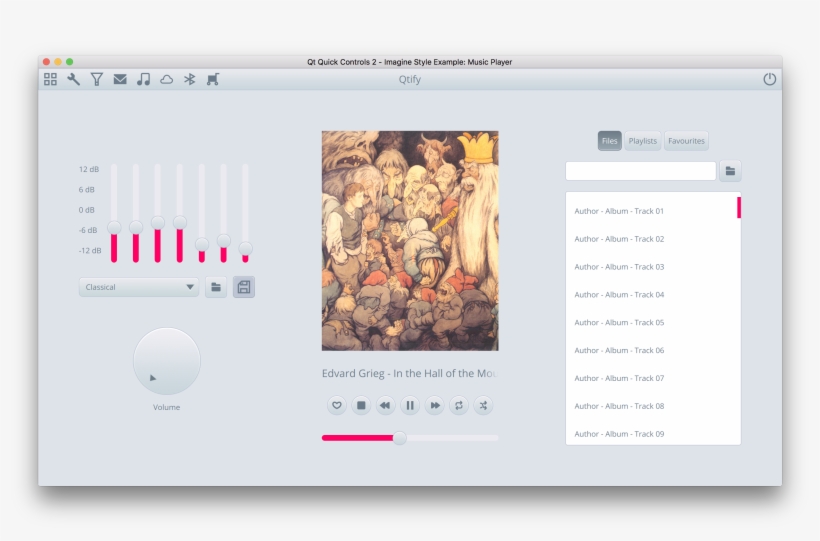
Task: Click the rewind button
Action: 385,405
